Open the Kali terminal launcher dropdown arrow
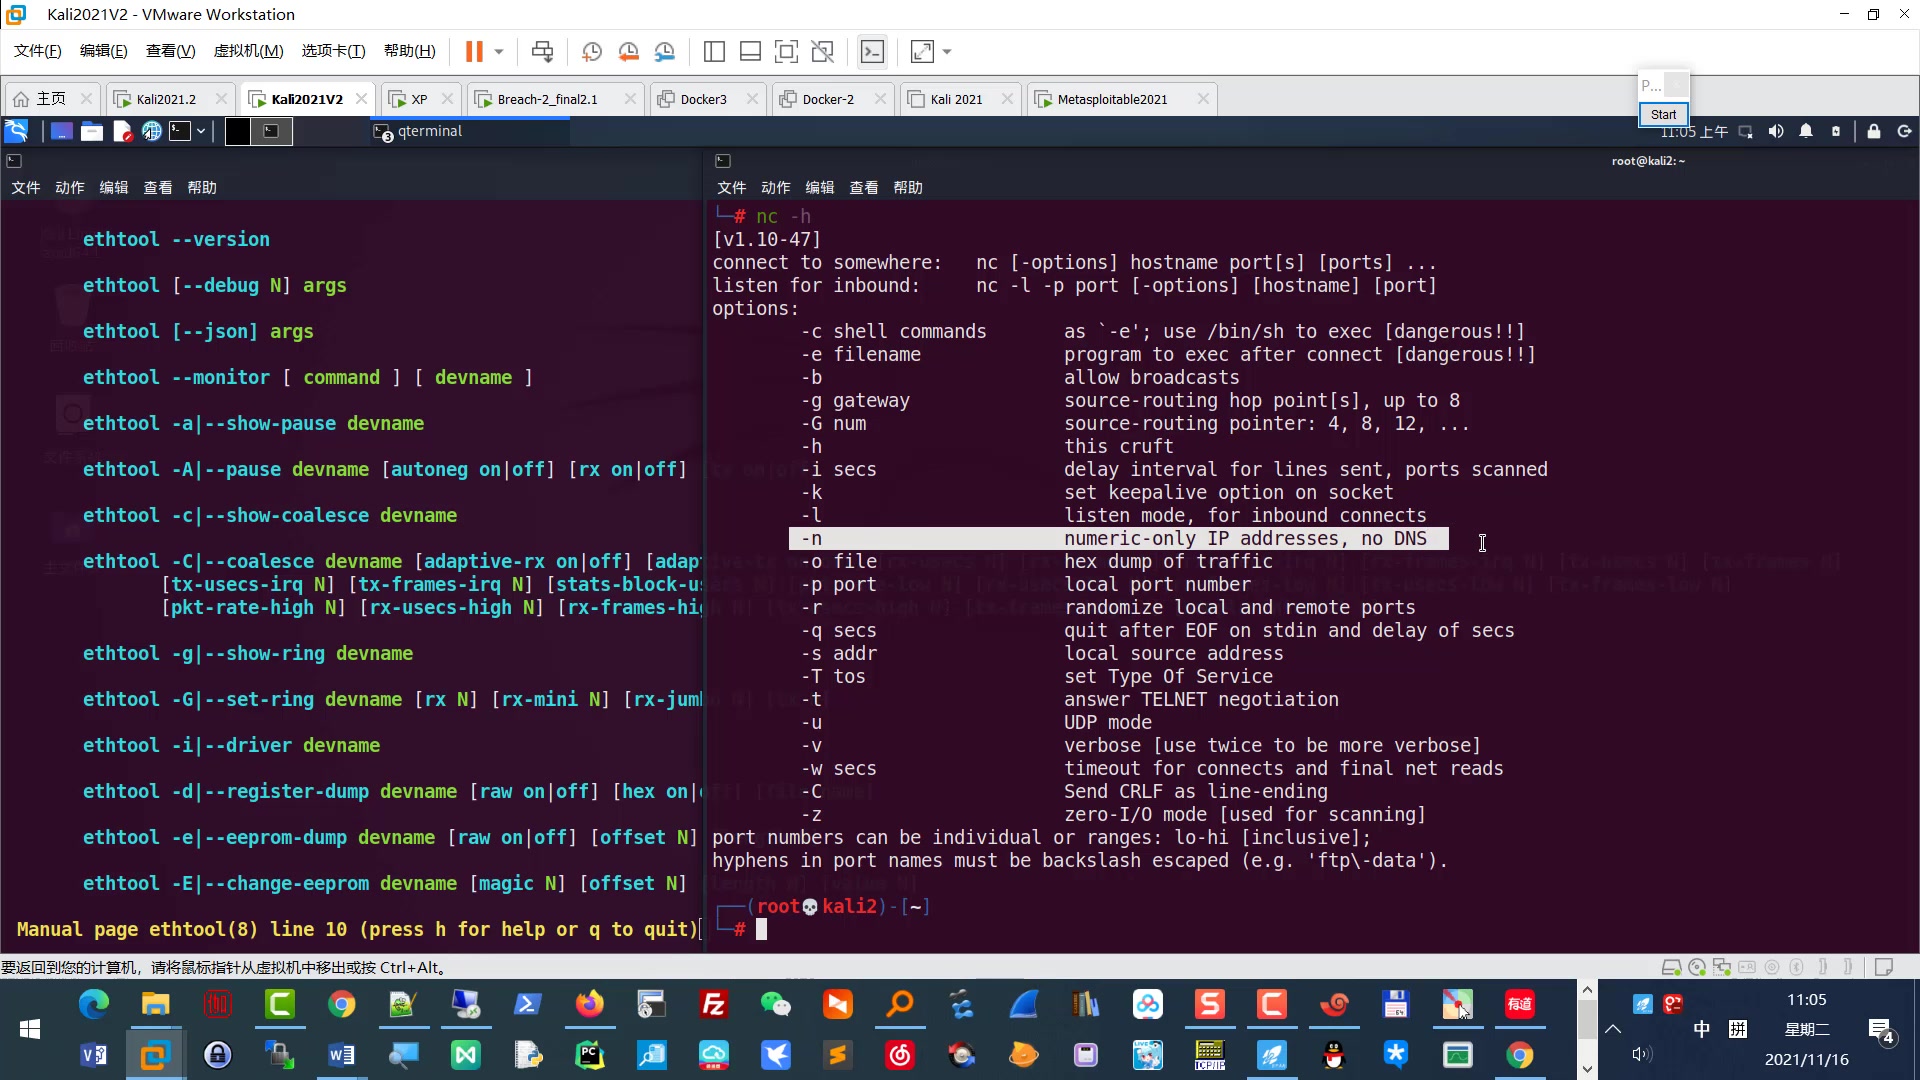Viewport: 1920px width, 1080px height. tap(201, 131)
